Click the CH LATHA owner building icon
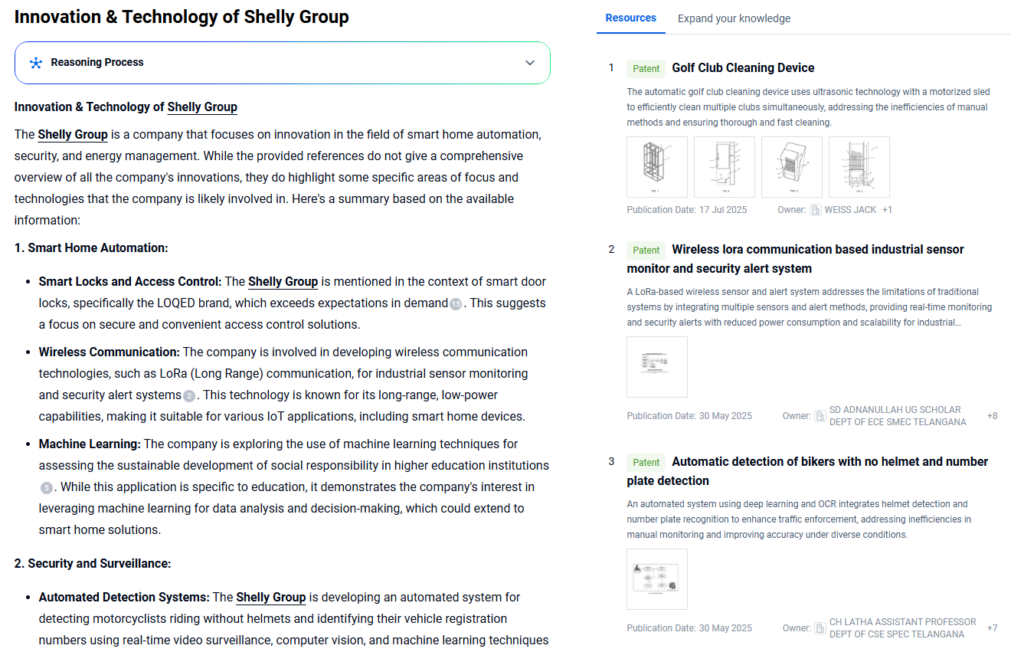Viewport: 1024px width, 652px height. (x=820, y=628)
